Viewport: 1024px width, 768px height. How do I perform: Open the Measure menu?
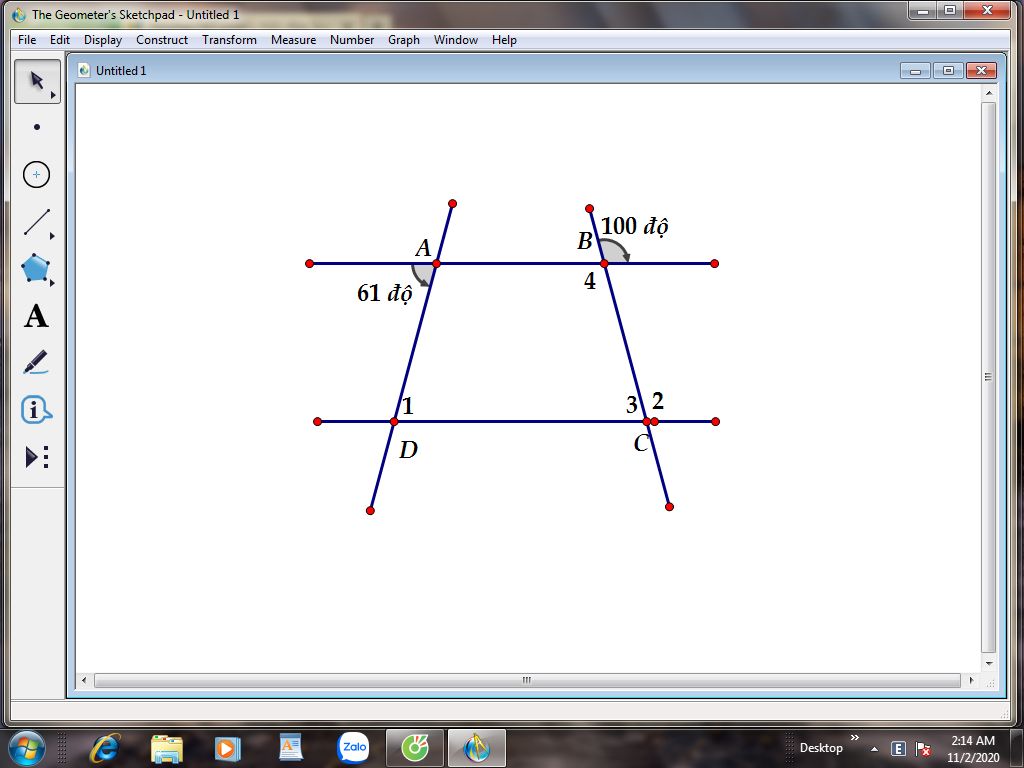[293, 40]
